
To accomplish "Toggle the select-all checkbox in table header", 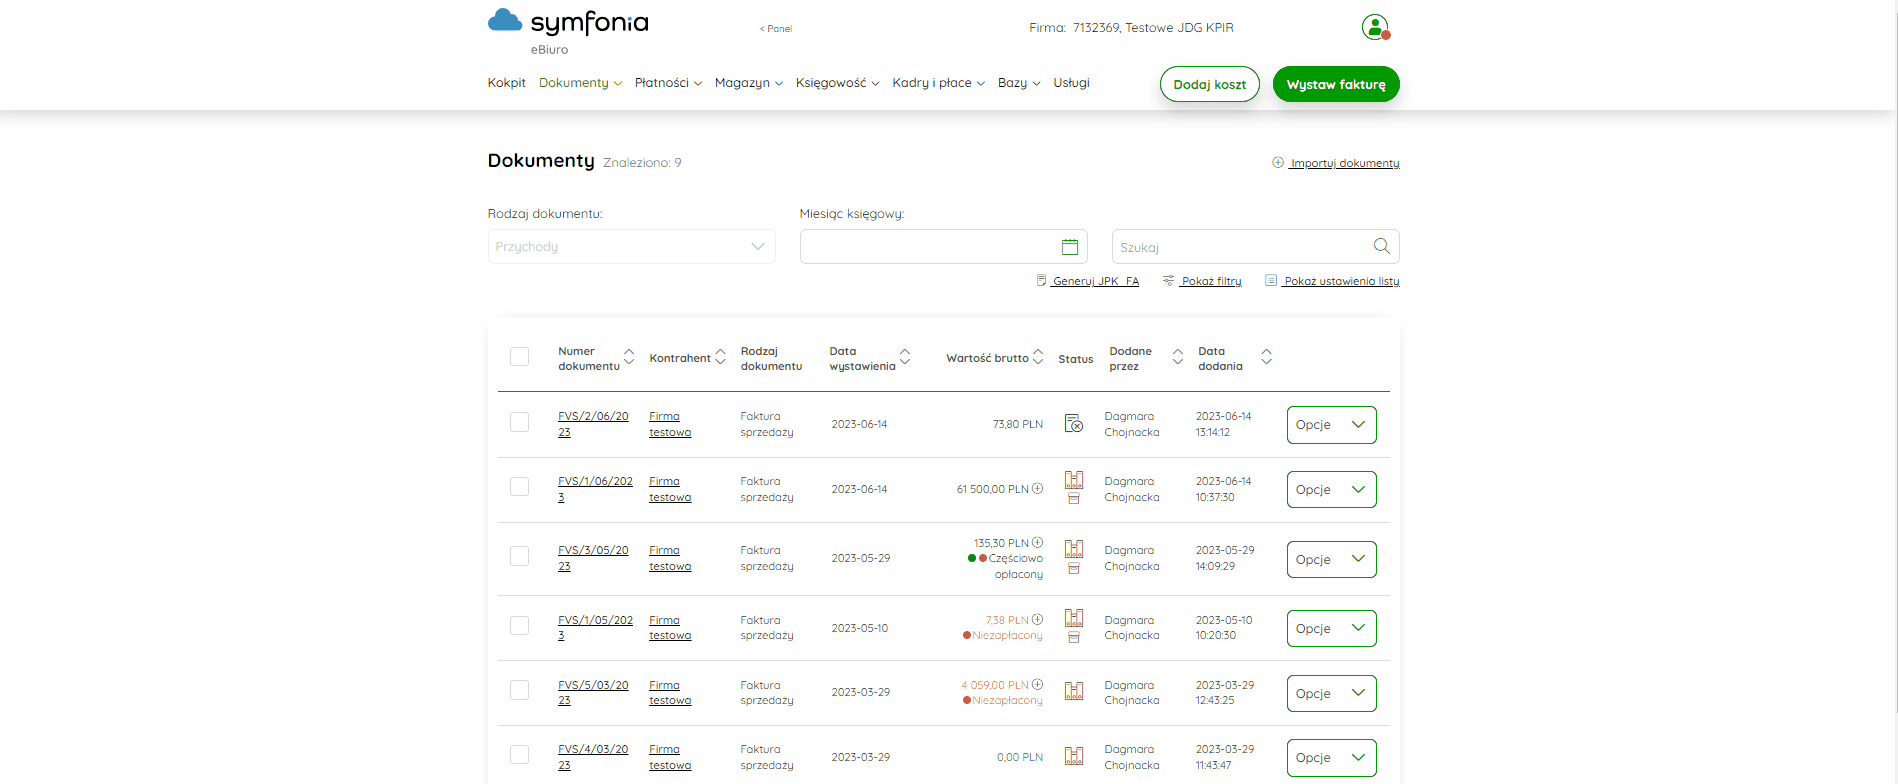I will tap(519, 357).
